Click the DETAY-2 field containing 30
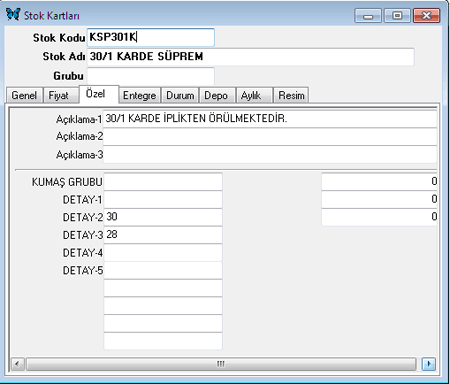This screenshot has height=384, width=450. 163,217
